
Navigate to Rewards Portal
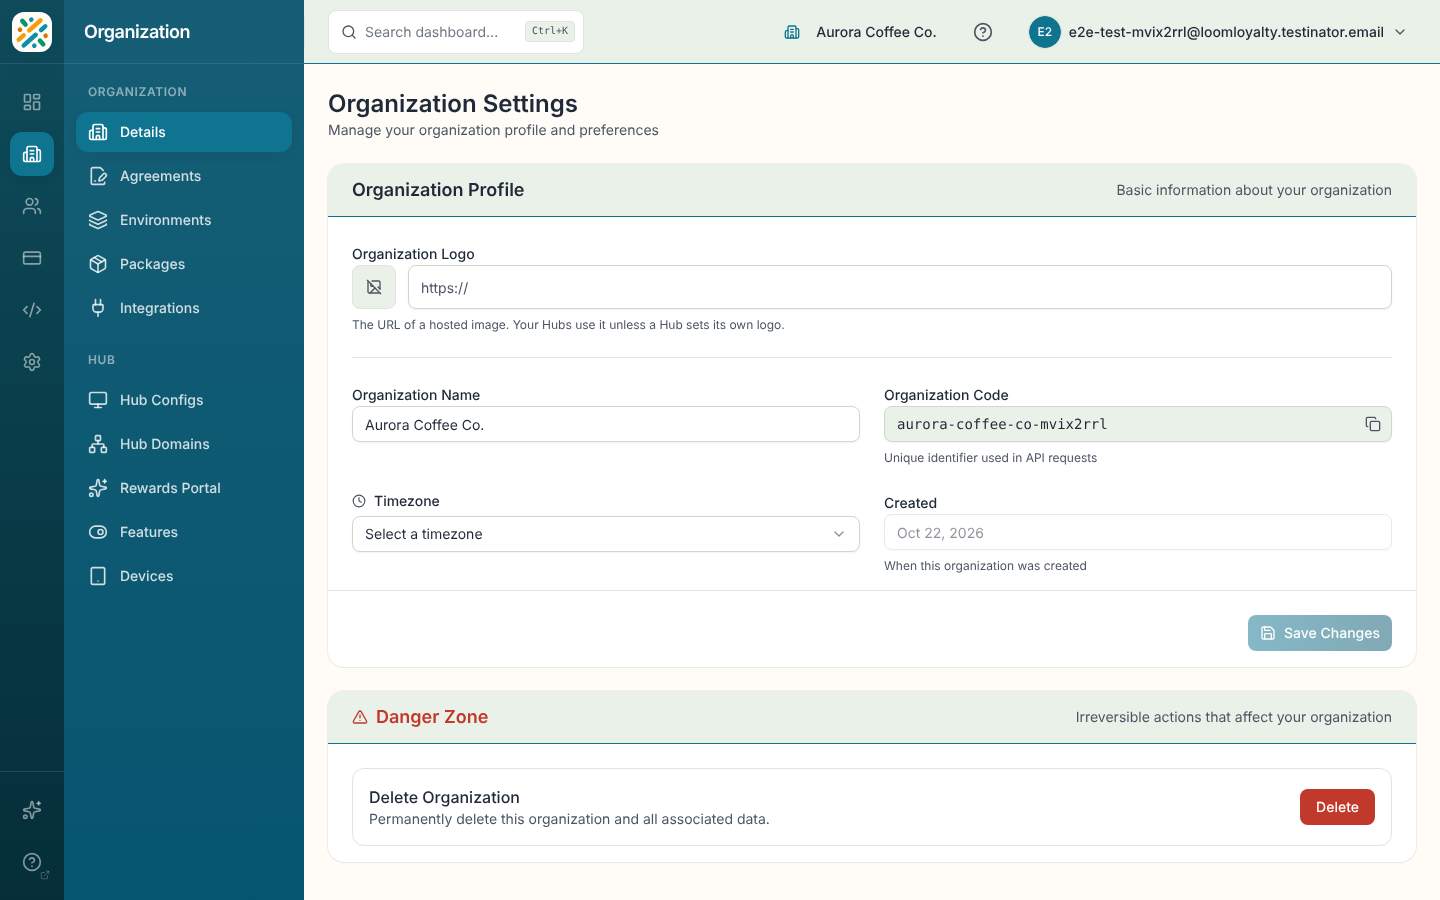click(x=184, y=488)
